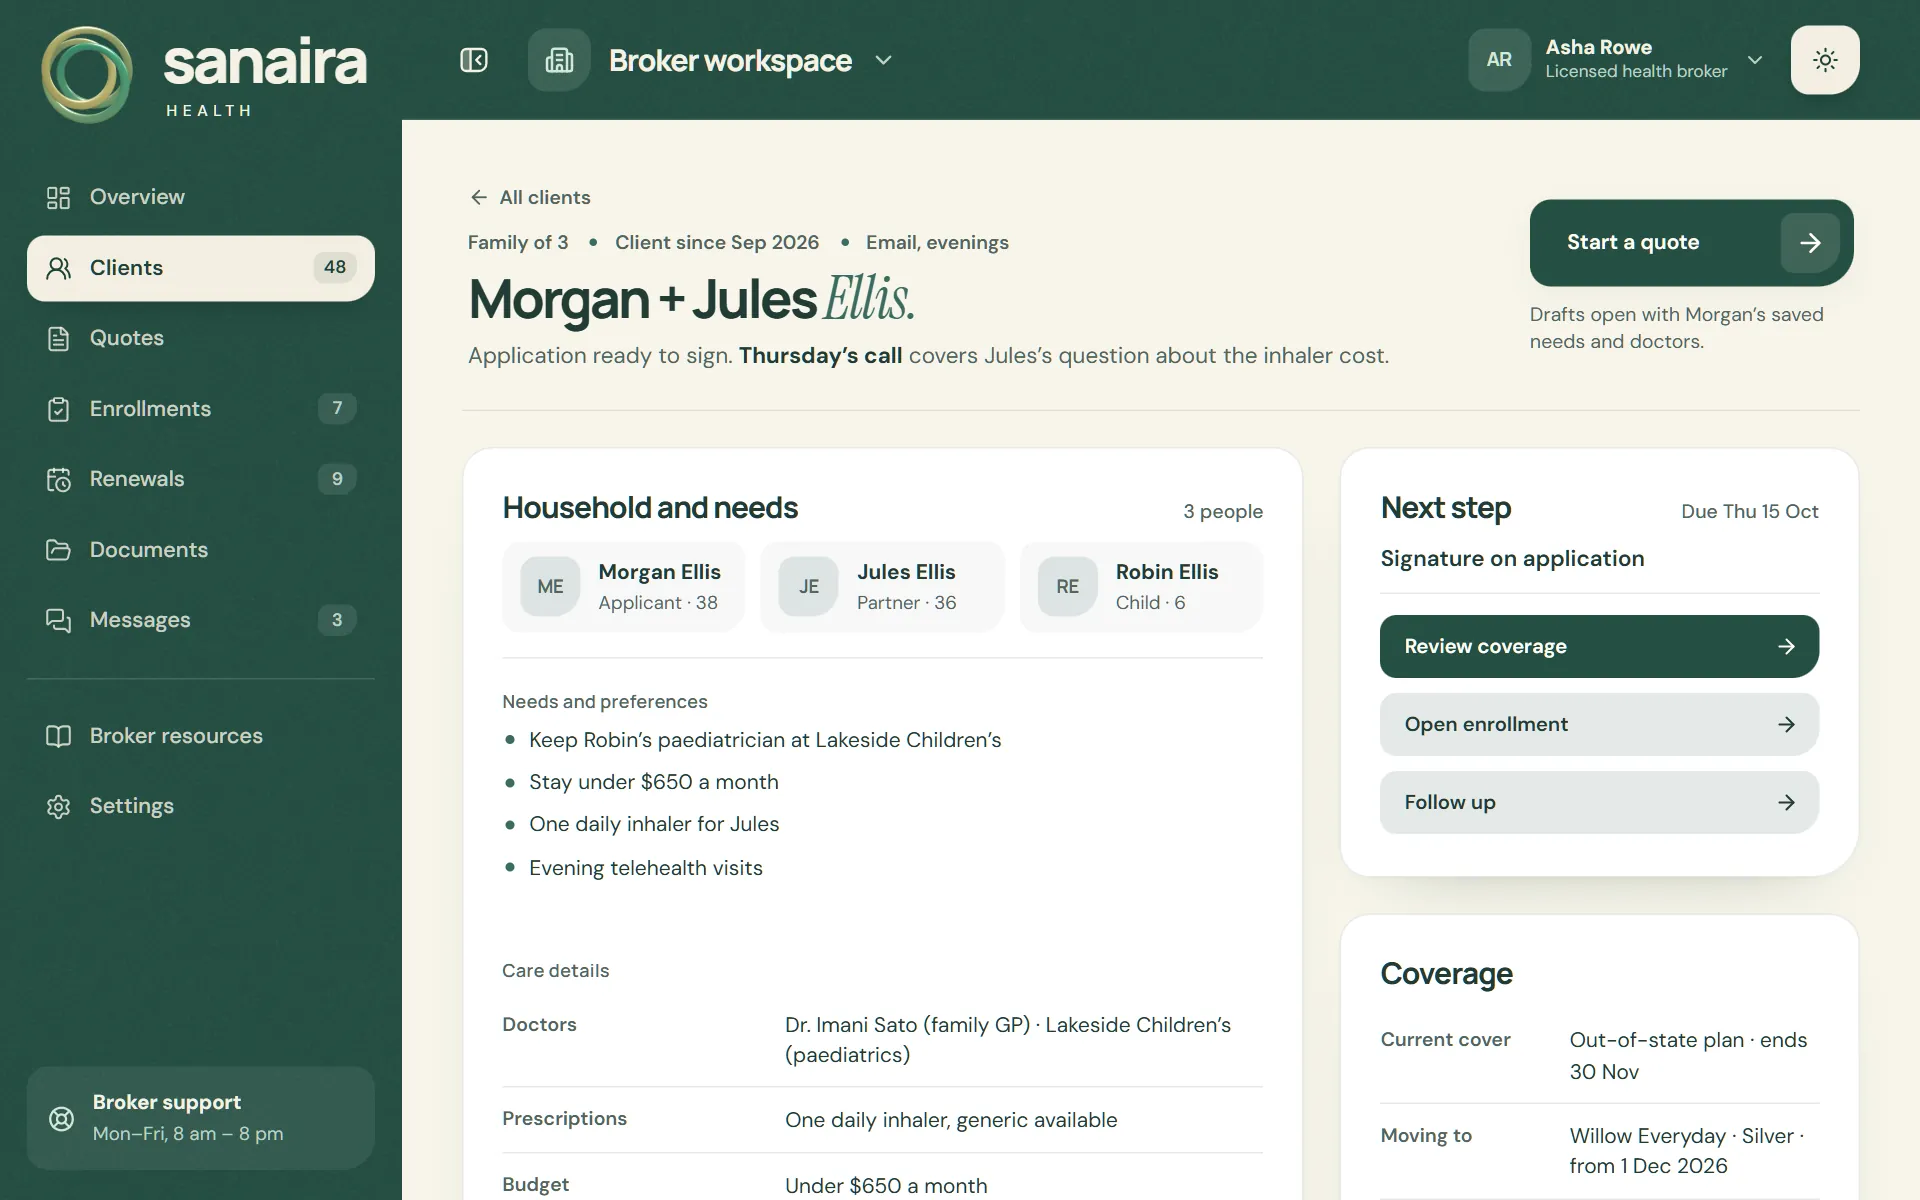Click the Overview grid icon
The image size is (1920, 1200).
[59, 197]
